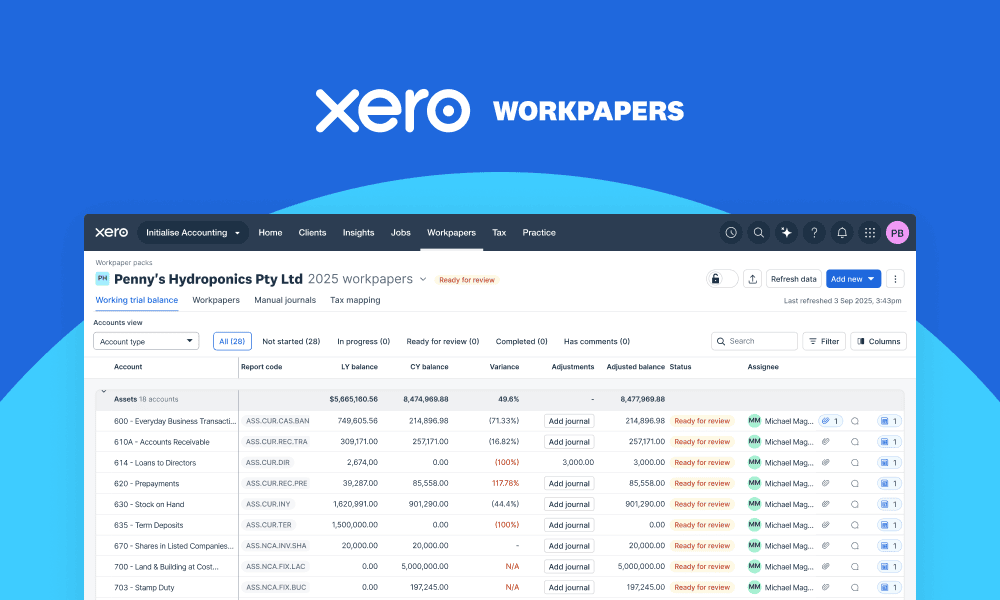The image size is (1000, 600).
Task: Click the Refresh data button
Action: [793, 279]
